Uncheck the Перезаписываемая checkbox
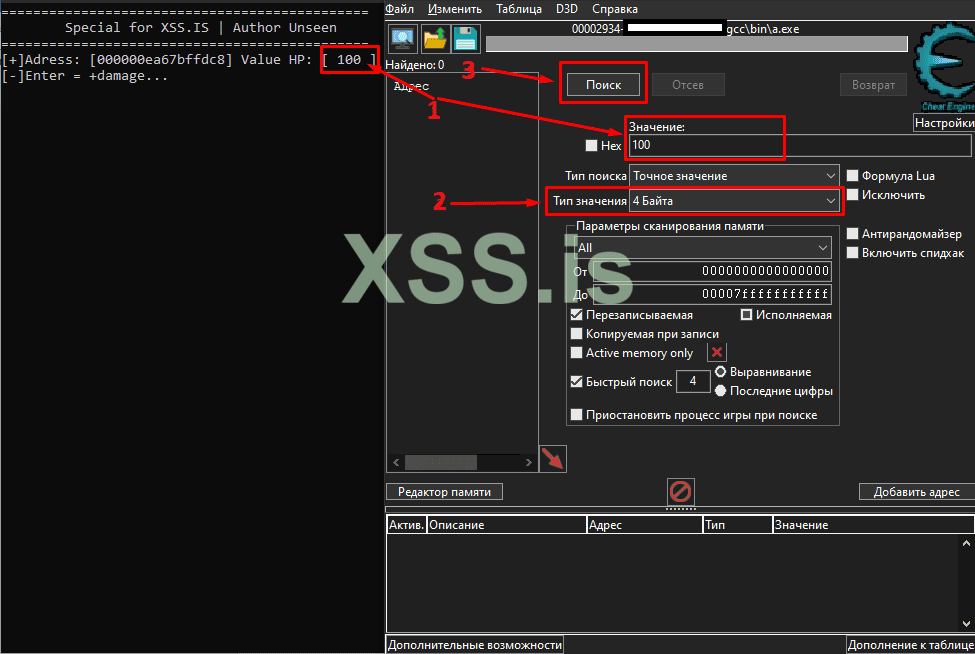The height and width of the screenshot is (654, 975). [x=576, y=315]
